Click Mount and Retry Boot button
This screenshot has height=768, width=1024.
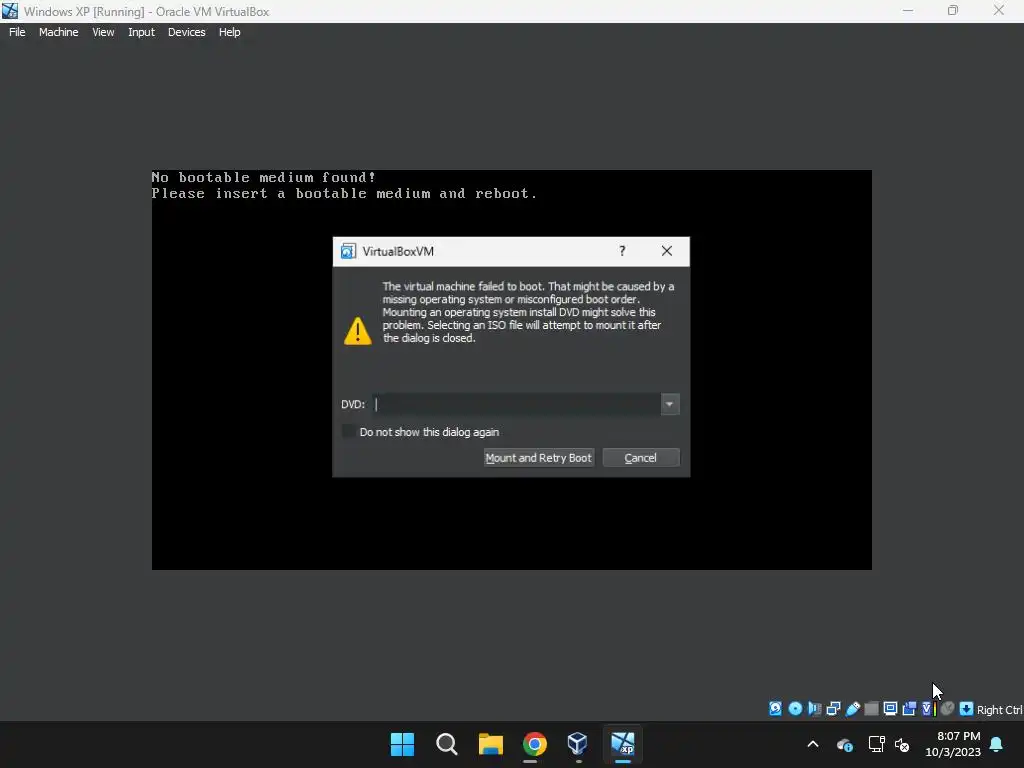click(539, 458)
